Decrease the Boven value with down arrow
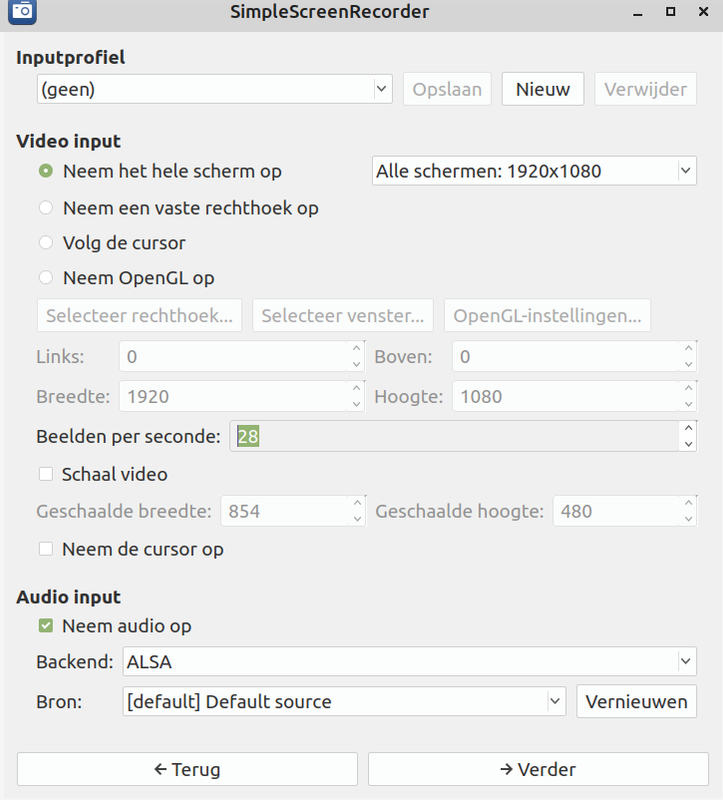This screenshot has height=800, width=723. [x=688, y=364]
